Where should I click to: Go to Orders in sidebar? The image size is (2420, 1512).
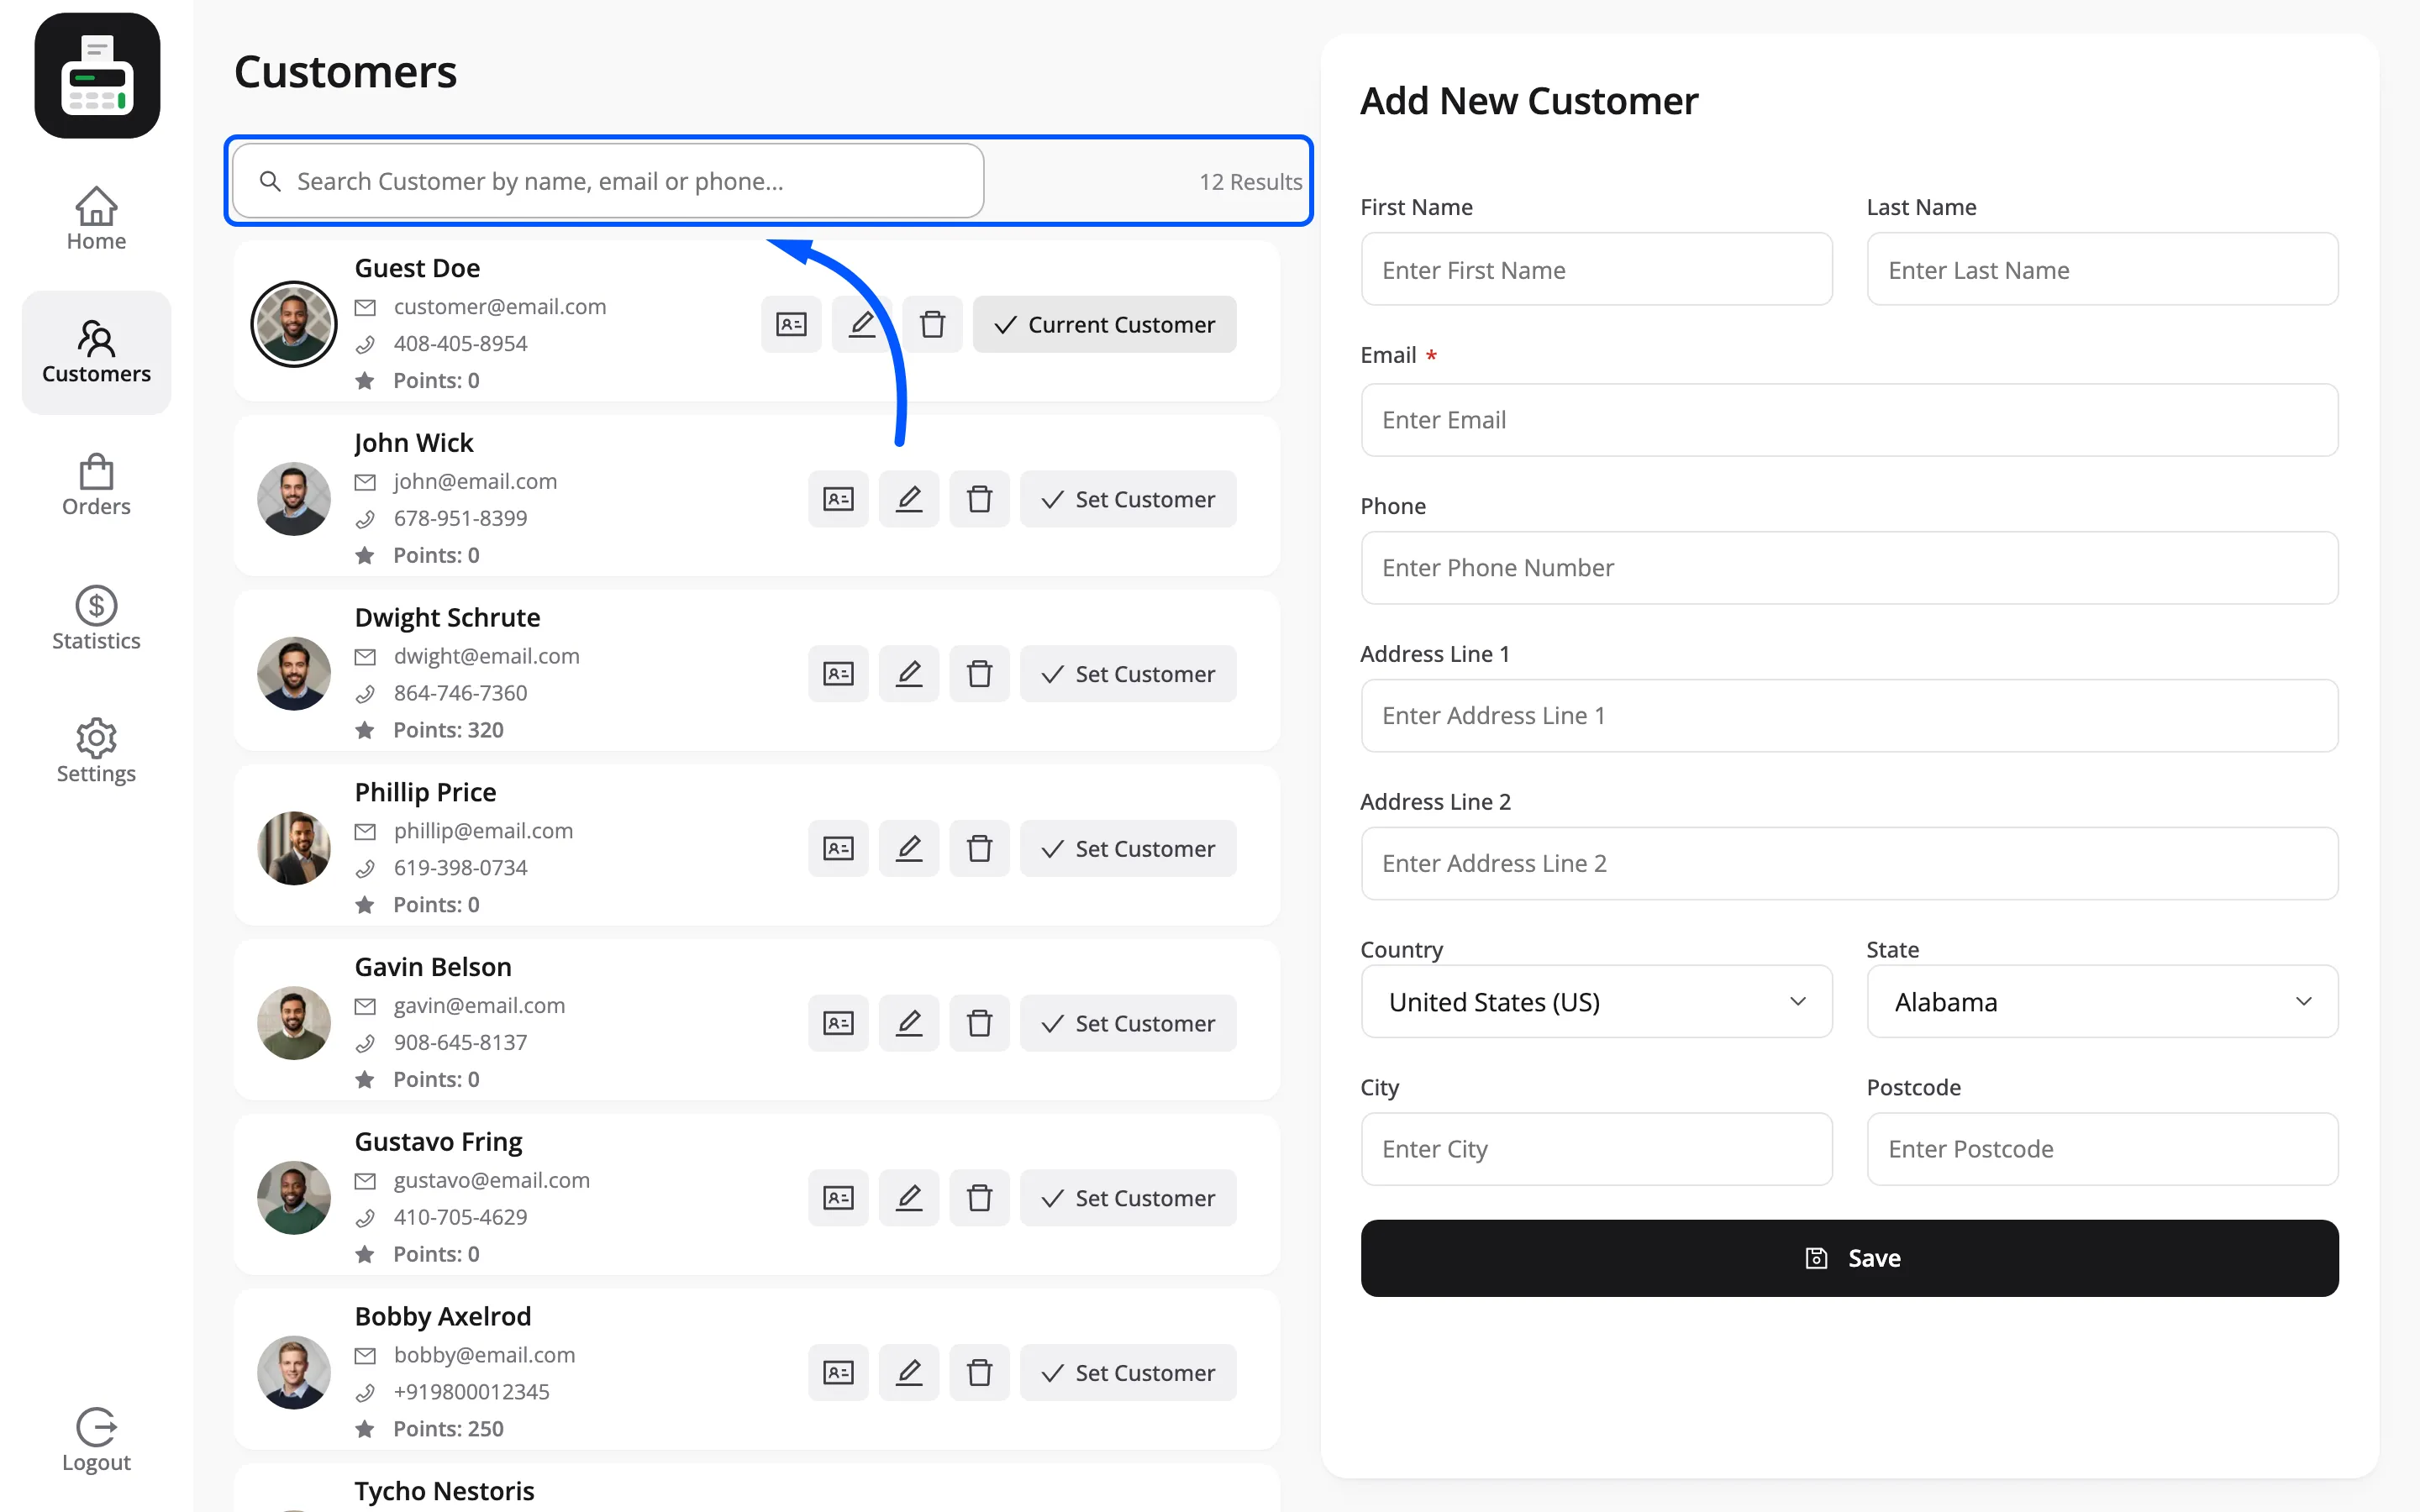96,485
